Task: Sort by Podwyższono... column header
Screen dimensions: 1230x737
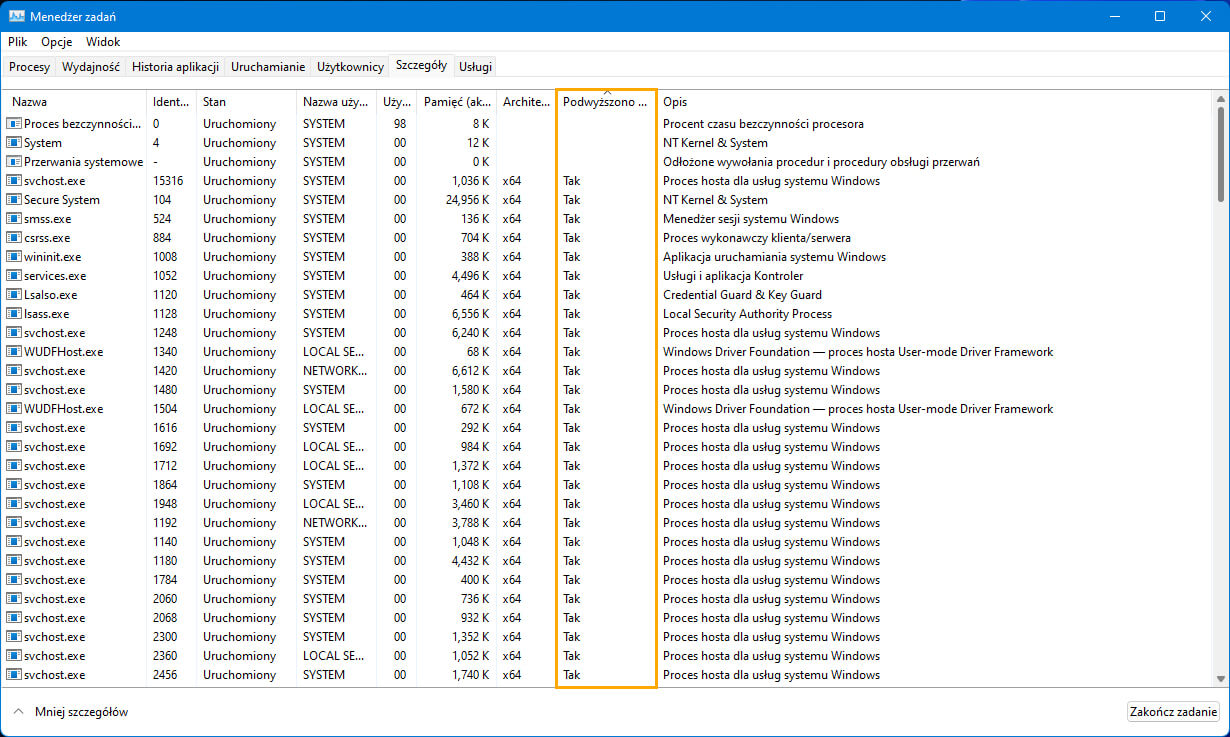Action: click(606, 102)
